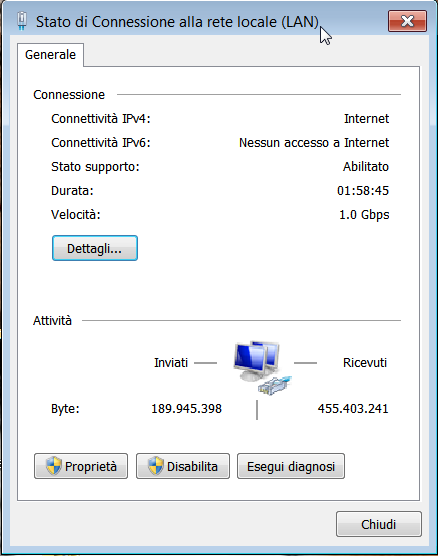Close window using the red X button
The image size is (438, 556).
[x=407, y=21]
